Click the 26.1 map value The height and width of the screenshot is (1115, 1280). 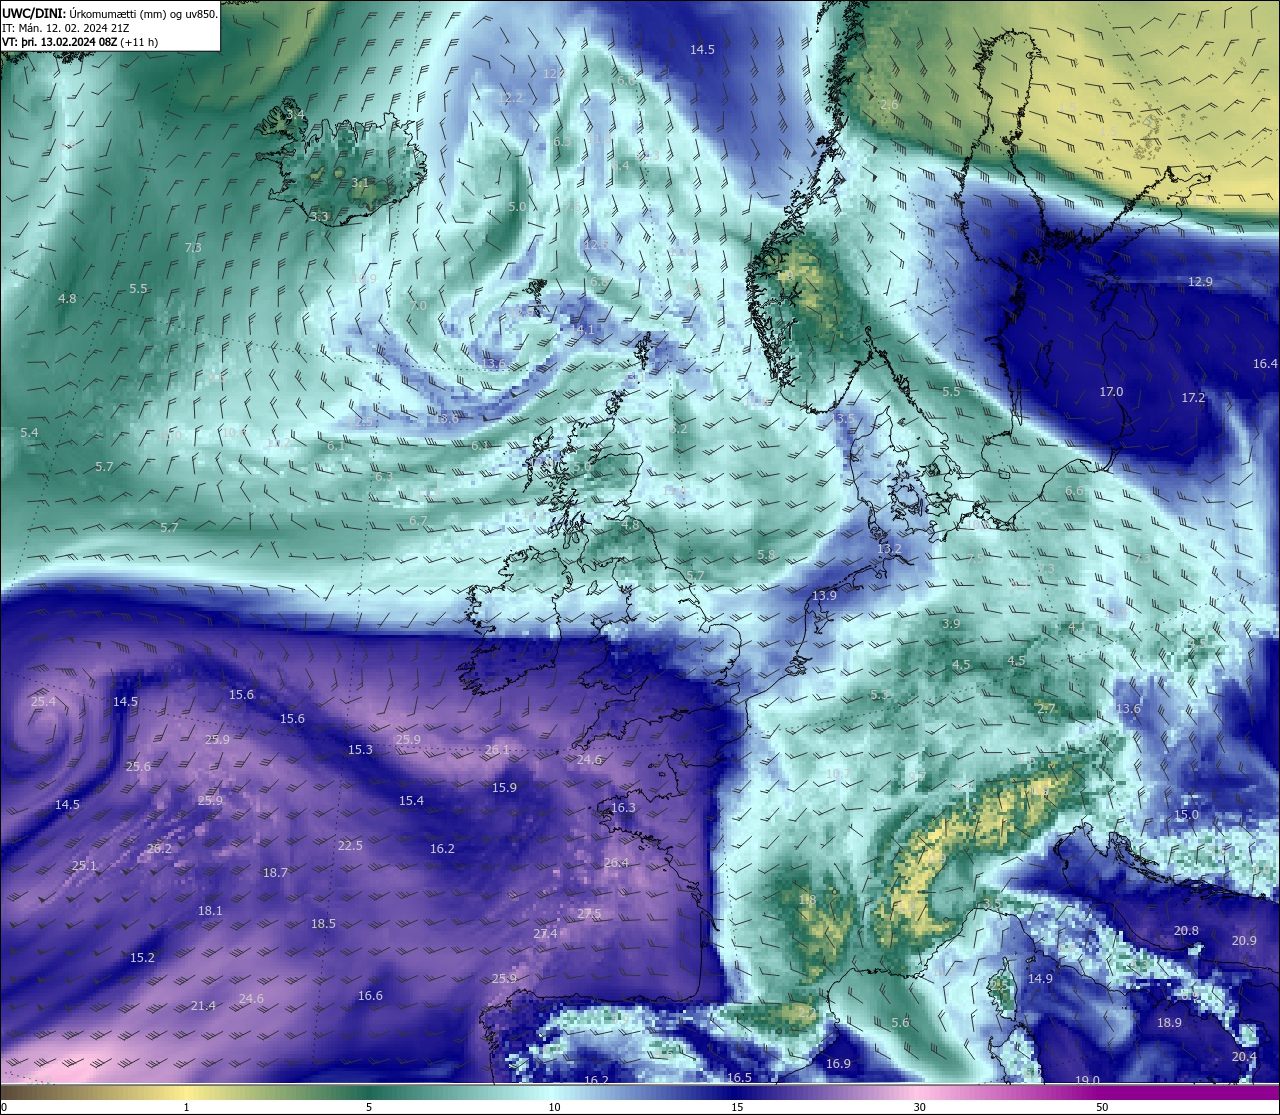pos(497,749)
